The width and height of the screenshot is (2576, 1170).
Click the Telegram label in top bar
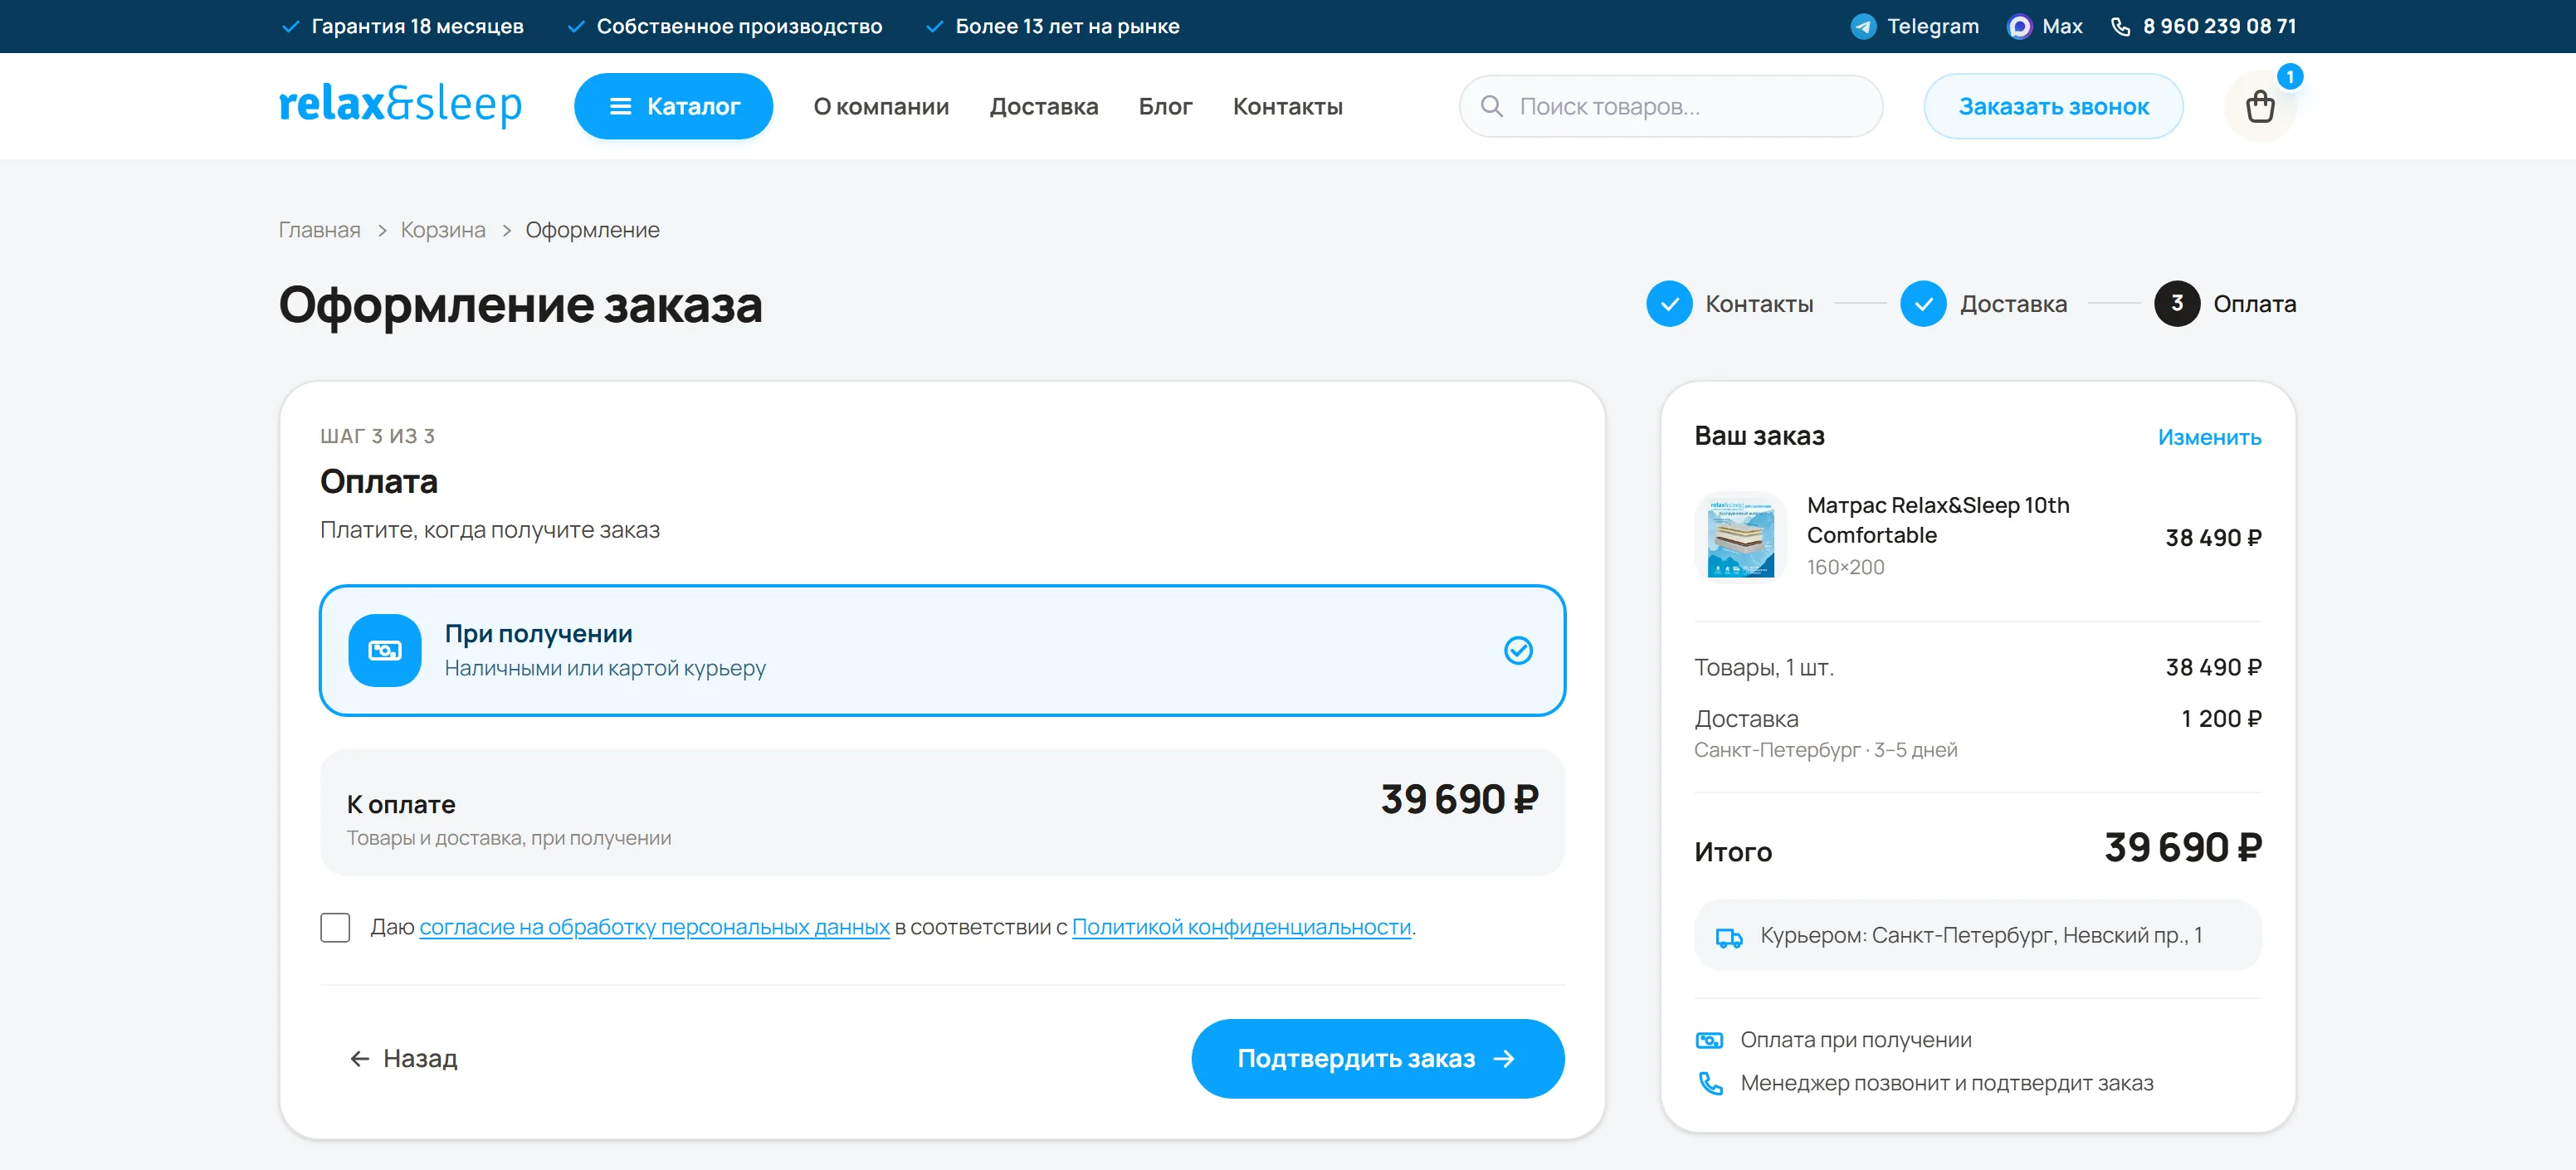[1932, 26]
